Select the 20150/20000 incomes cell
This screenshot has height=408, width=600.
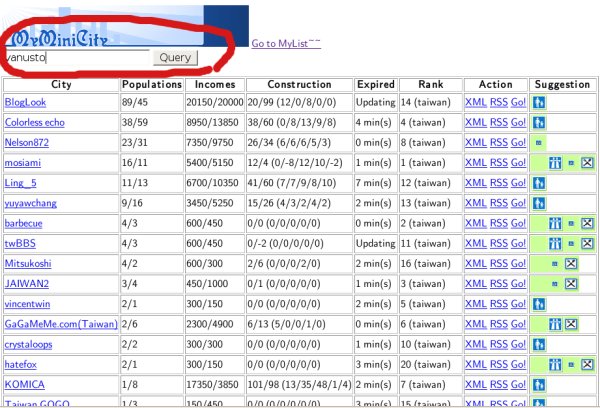click(215, 103)
